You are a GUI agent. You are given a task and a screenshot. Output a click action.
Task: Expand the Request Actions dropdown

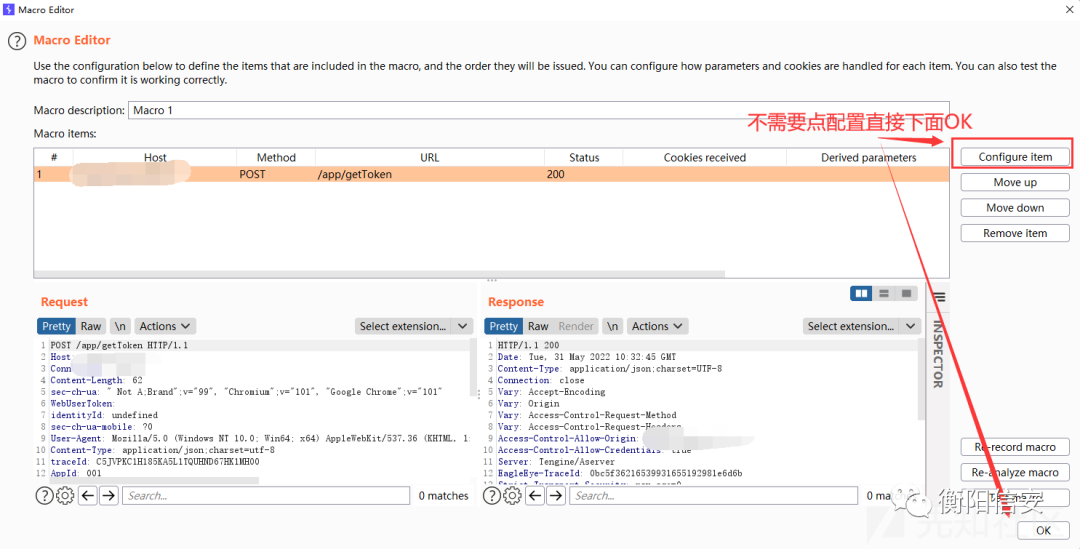pyautogui.click(x=165, y=326)
